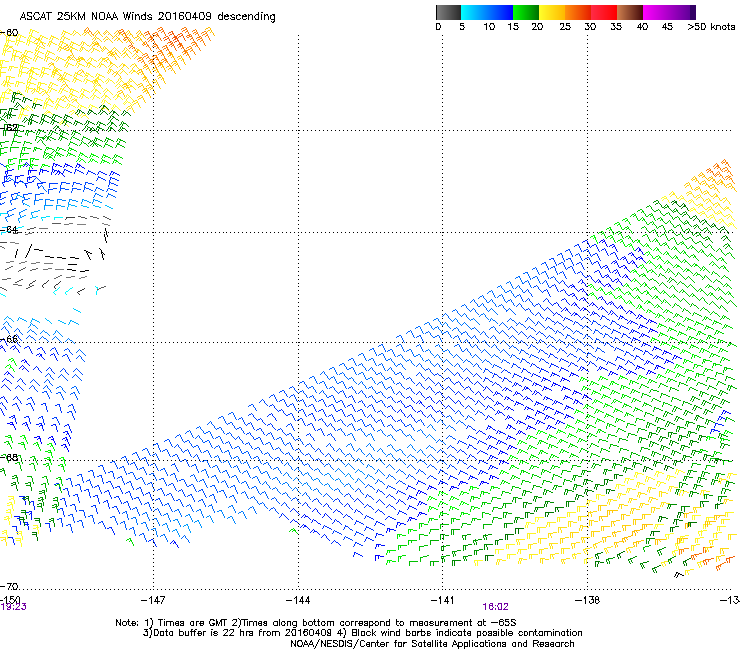Click the '45' legend scale label
This screenshot has width=740, height=650.
point(667,27)
